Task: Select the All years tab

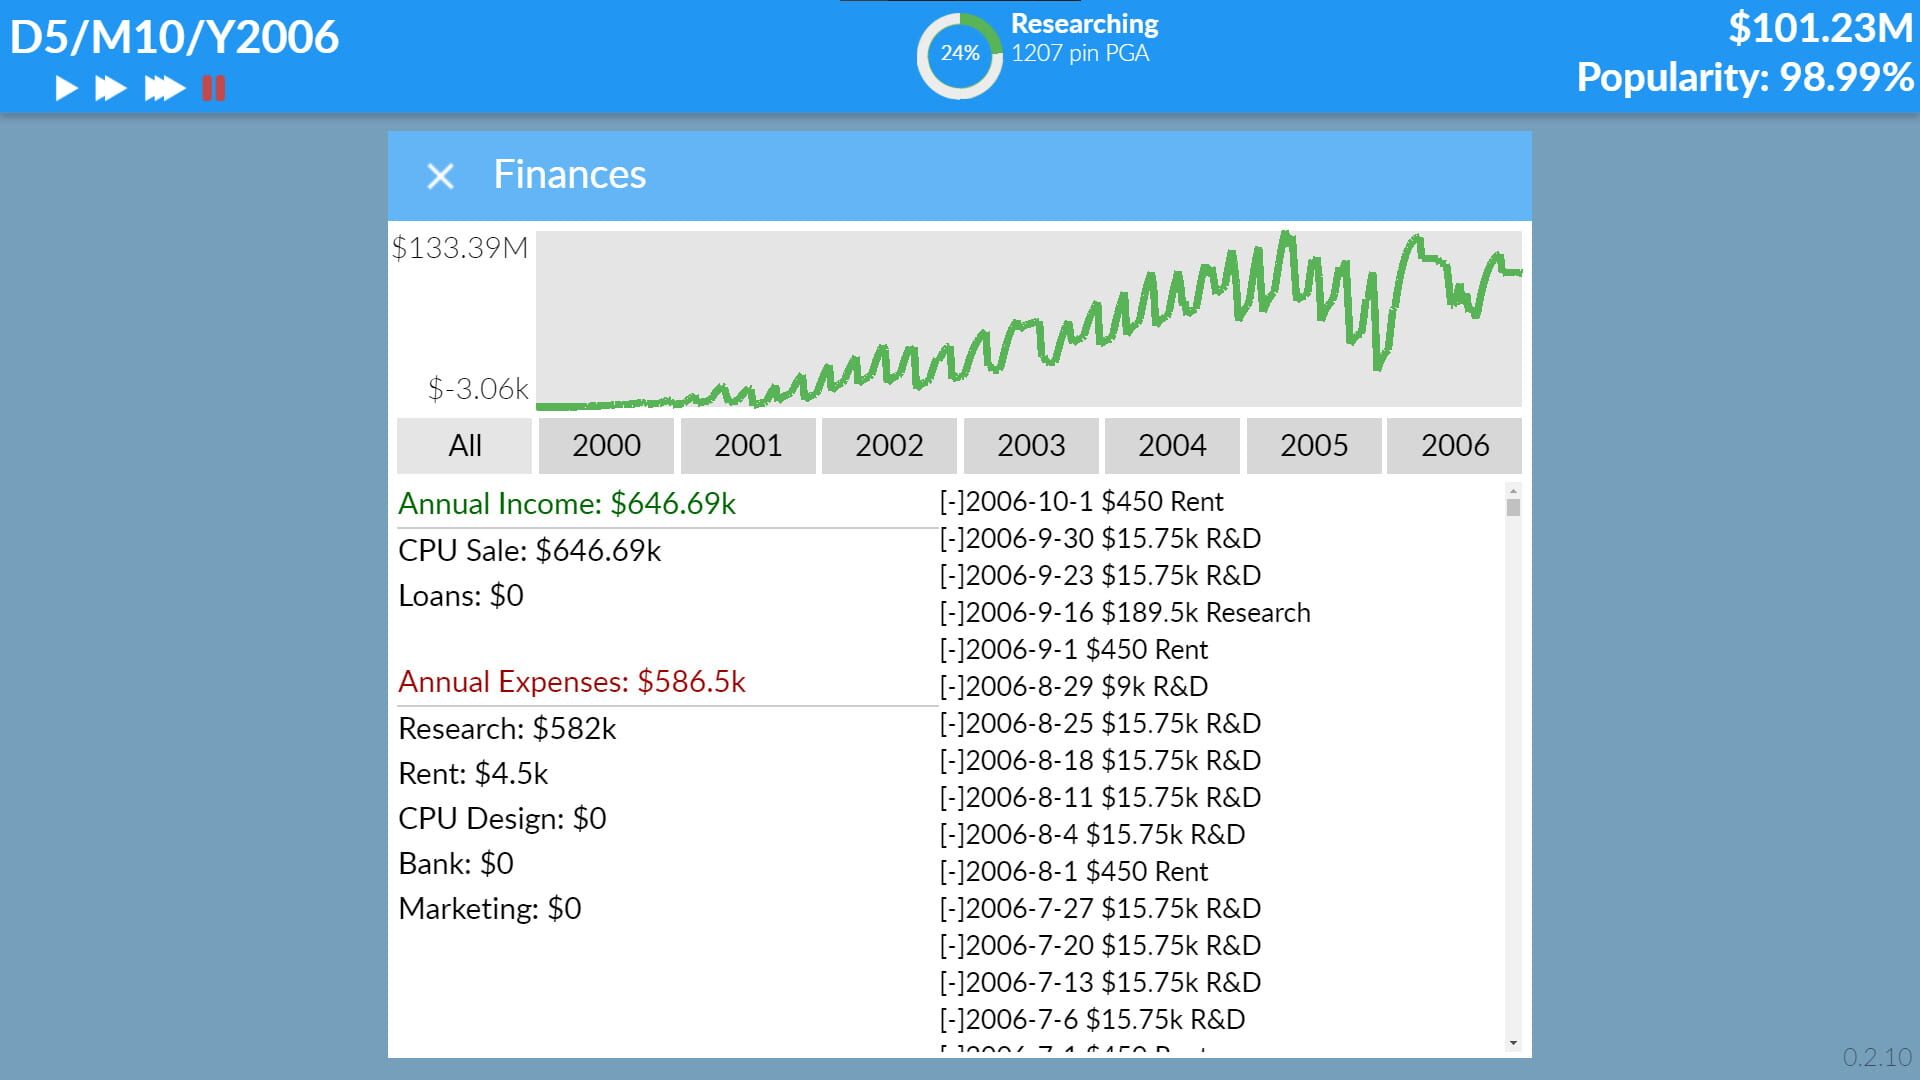Action: [x=465, y=445]
